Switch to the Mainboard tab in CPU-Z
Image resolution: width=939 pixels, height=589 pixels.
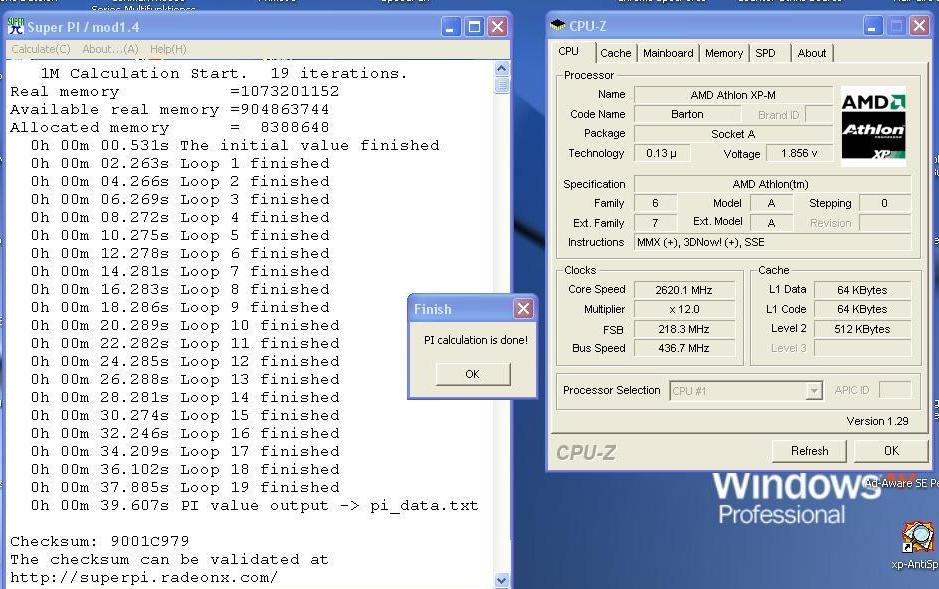coord(668,53)
